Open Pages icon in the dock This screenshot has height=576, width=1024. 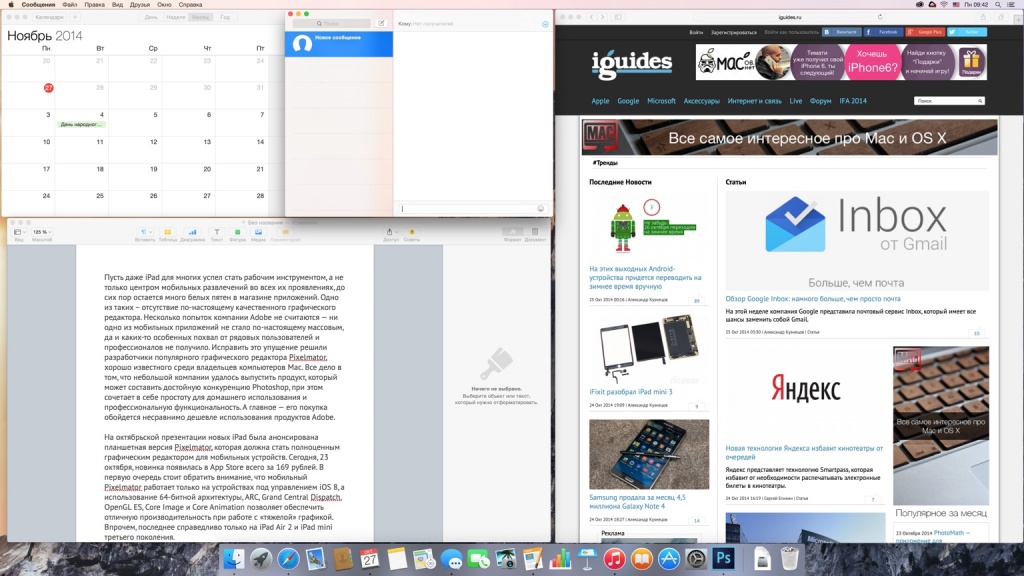(x=533, y=559)
